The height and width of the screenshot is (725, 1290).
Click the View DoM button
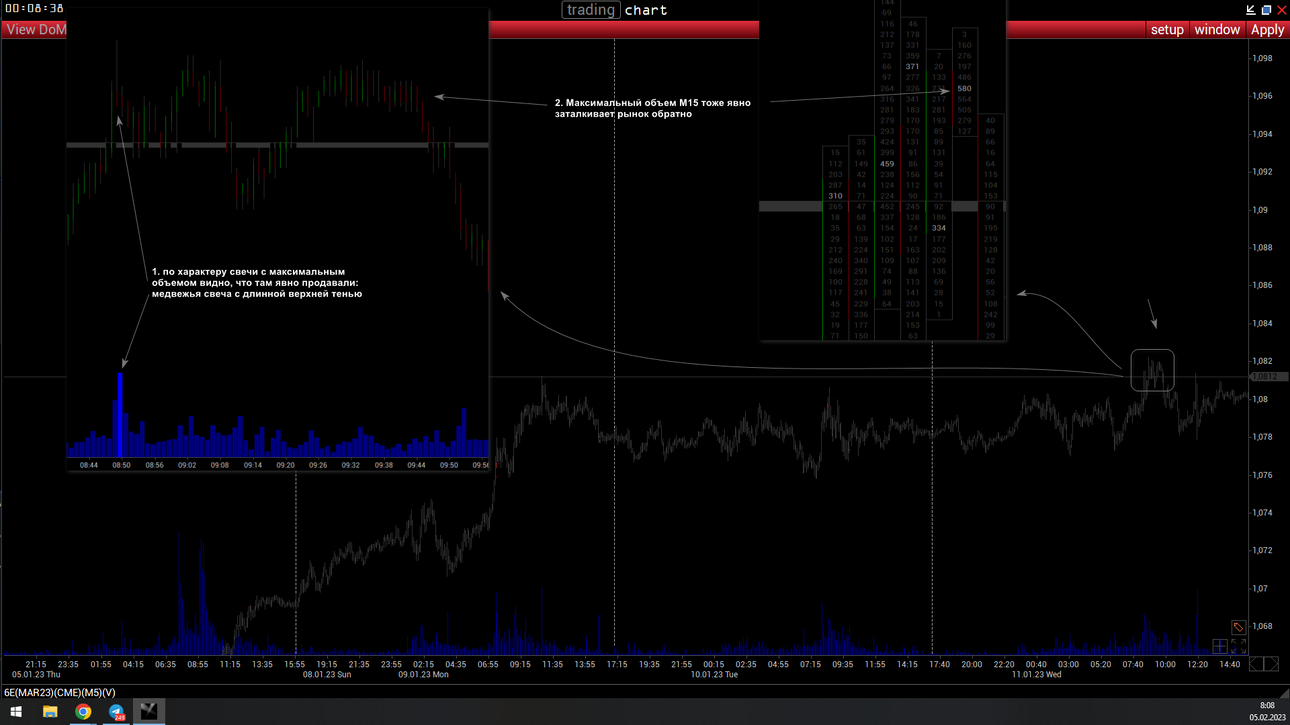pyautogui.click(x=36, y=30)
